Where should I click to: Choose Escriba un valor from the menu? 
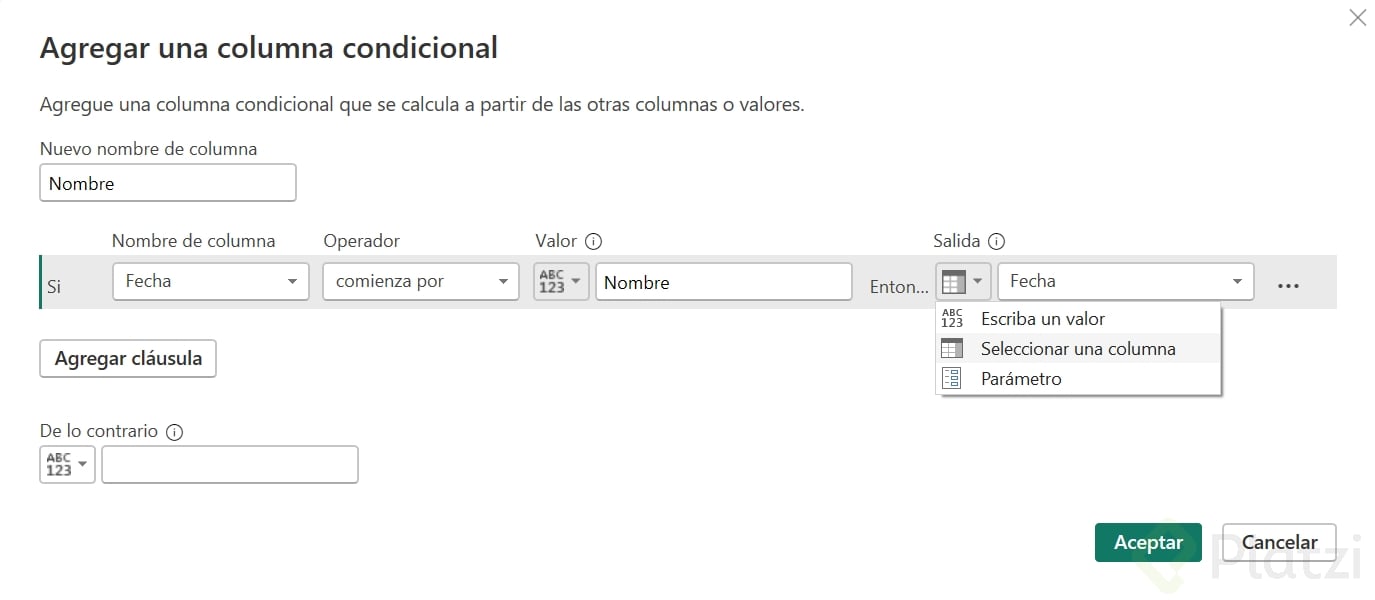click(x=1042, y=319)
